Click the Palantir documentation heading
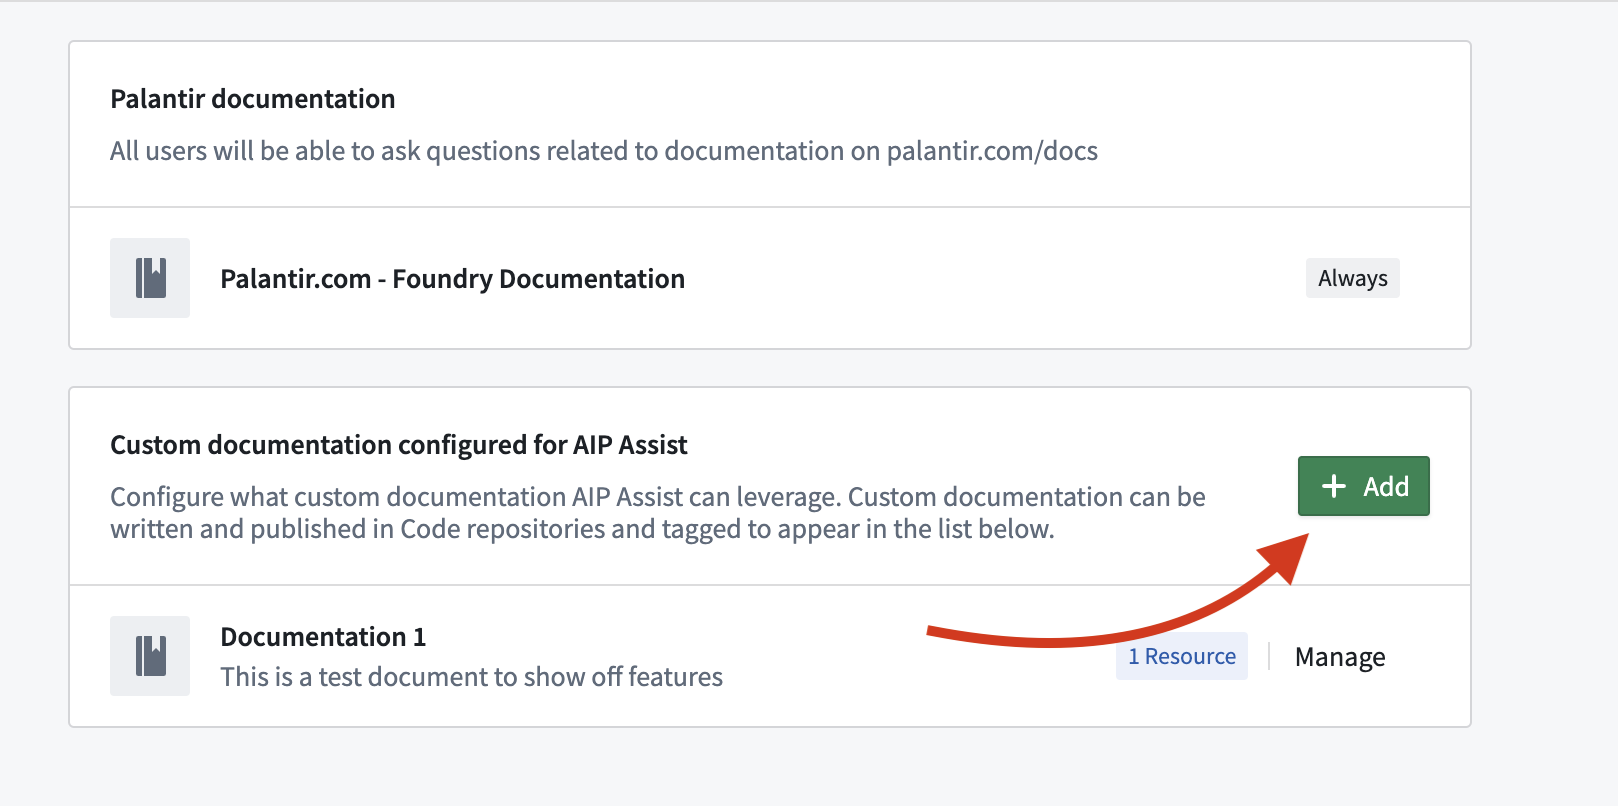The image size is (1618, 806). pyautogui.click(x=253, y=99)
